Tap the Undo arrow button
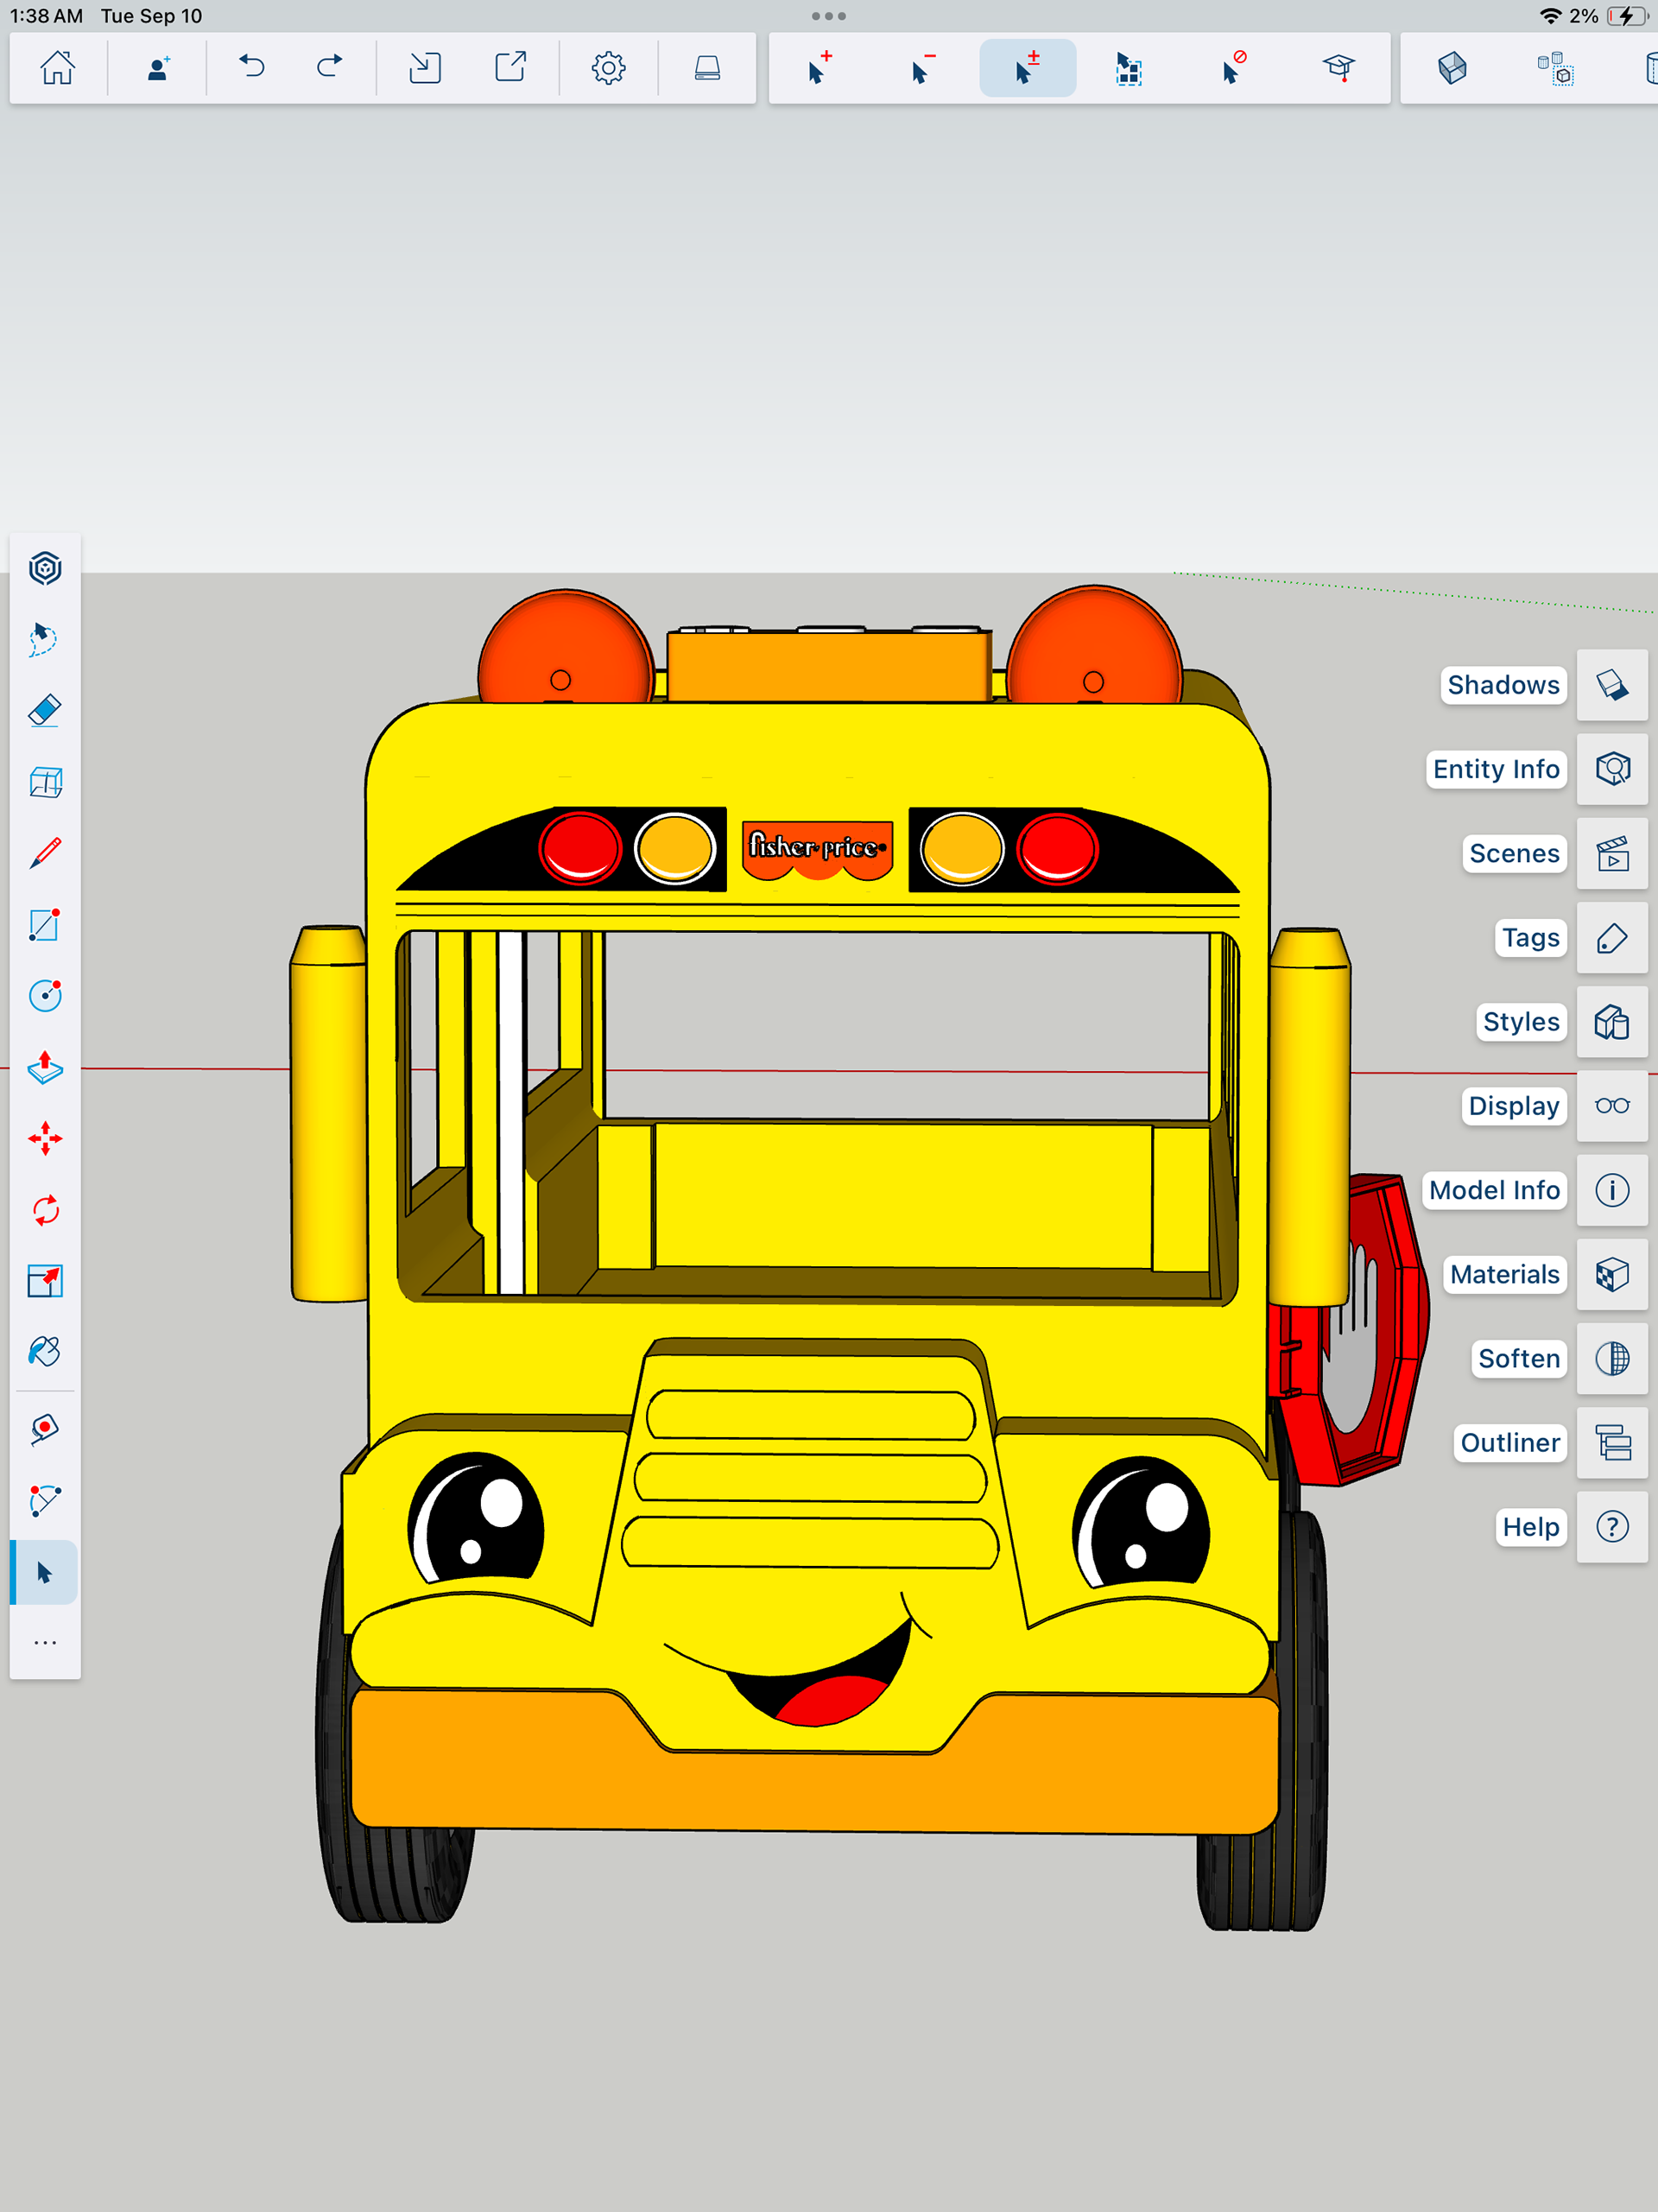 (x=252, y=68)
